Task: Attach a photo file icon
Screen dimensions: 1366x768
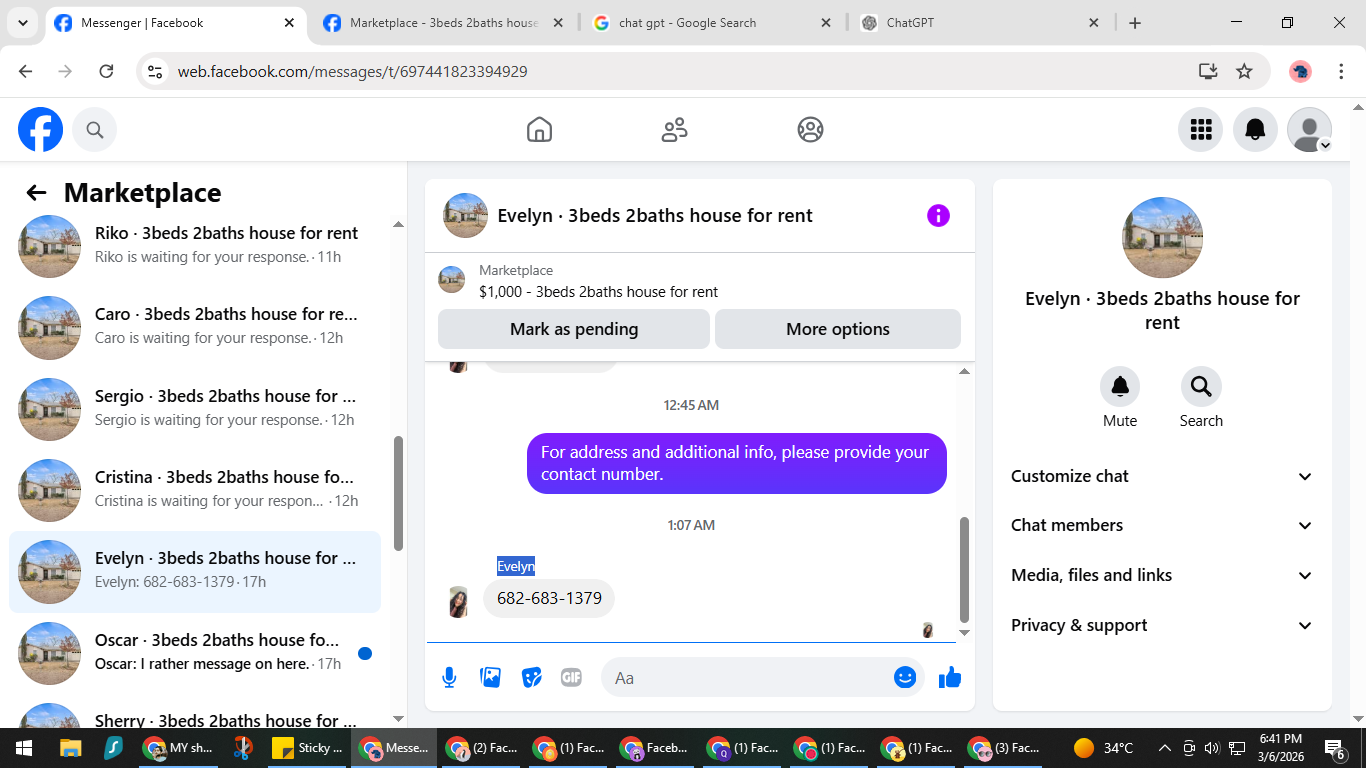Action: [490, 678]
